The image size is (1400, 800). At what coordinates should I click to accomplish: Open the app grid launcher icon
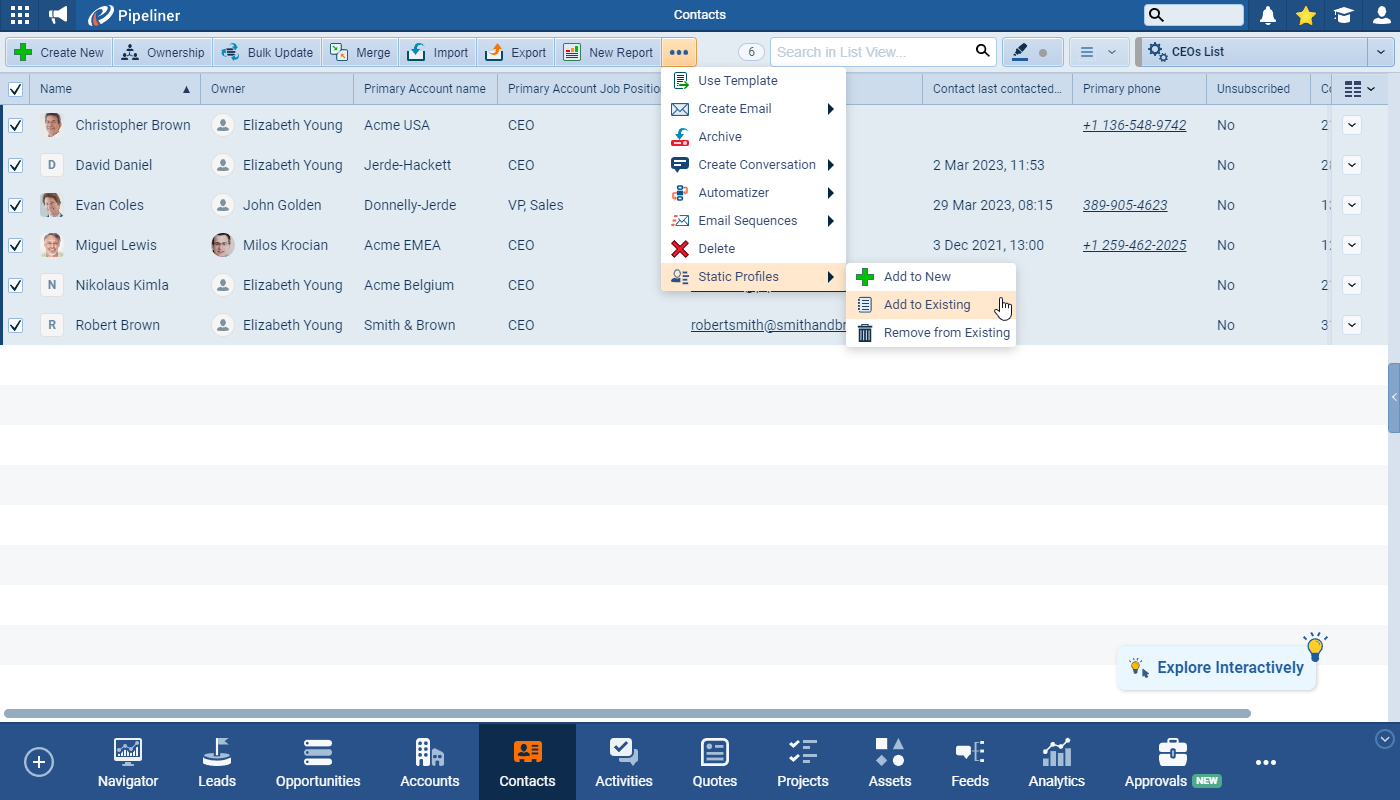(x=19, y=15)
